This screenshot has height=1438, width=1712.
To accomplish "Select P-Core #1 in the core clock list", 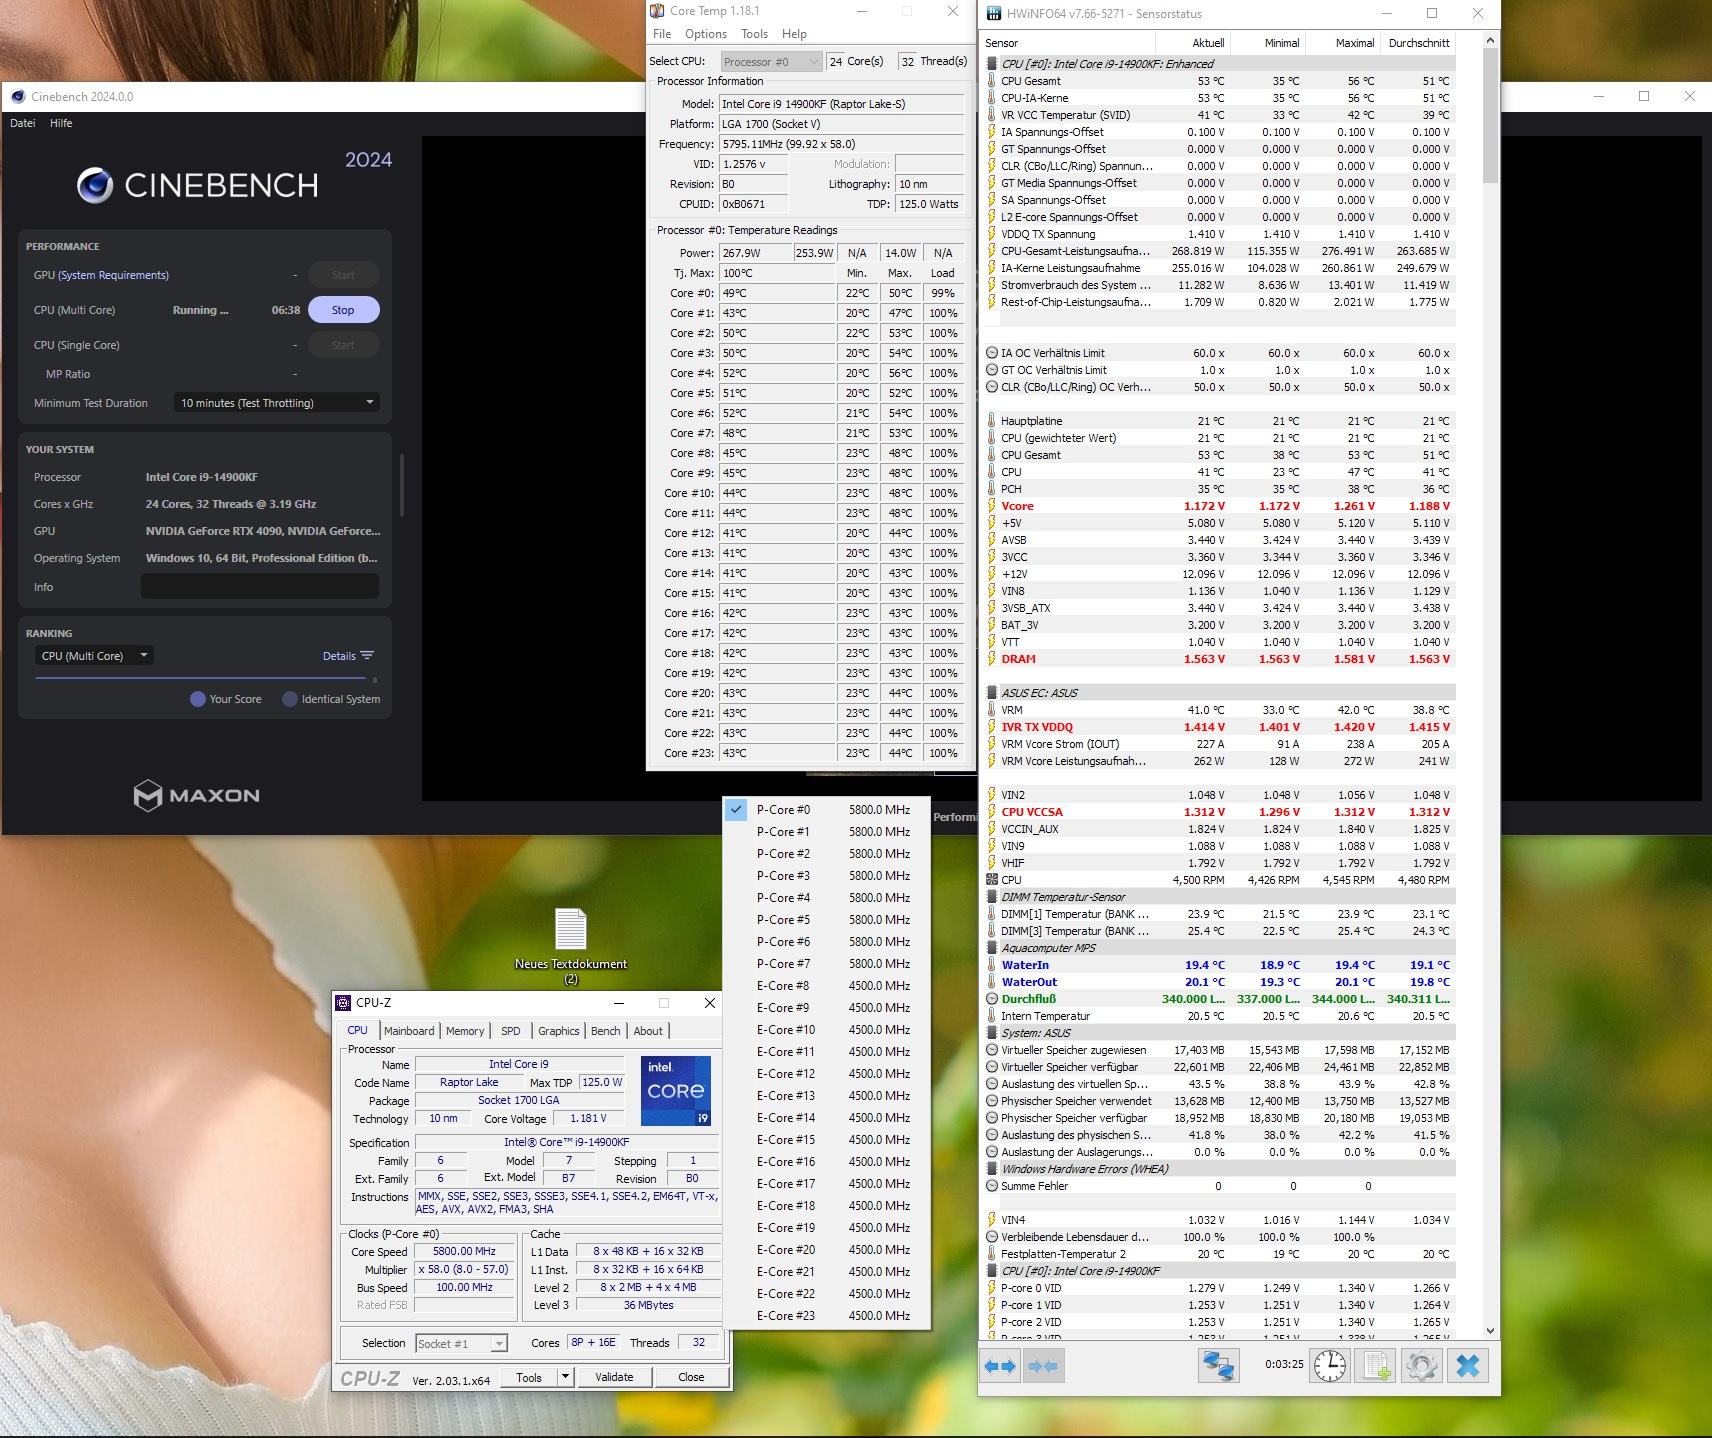I will click(827, 832).
